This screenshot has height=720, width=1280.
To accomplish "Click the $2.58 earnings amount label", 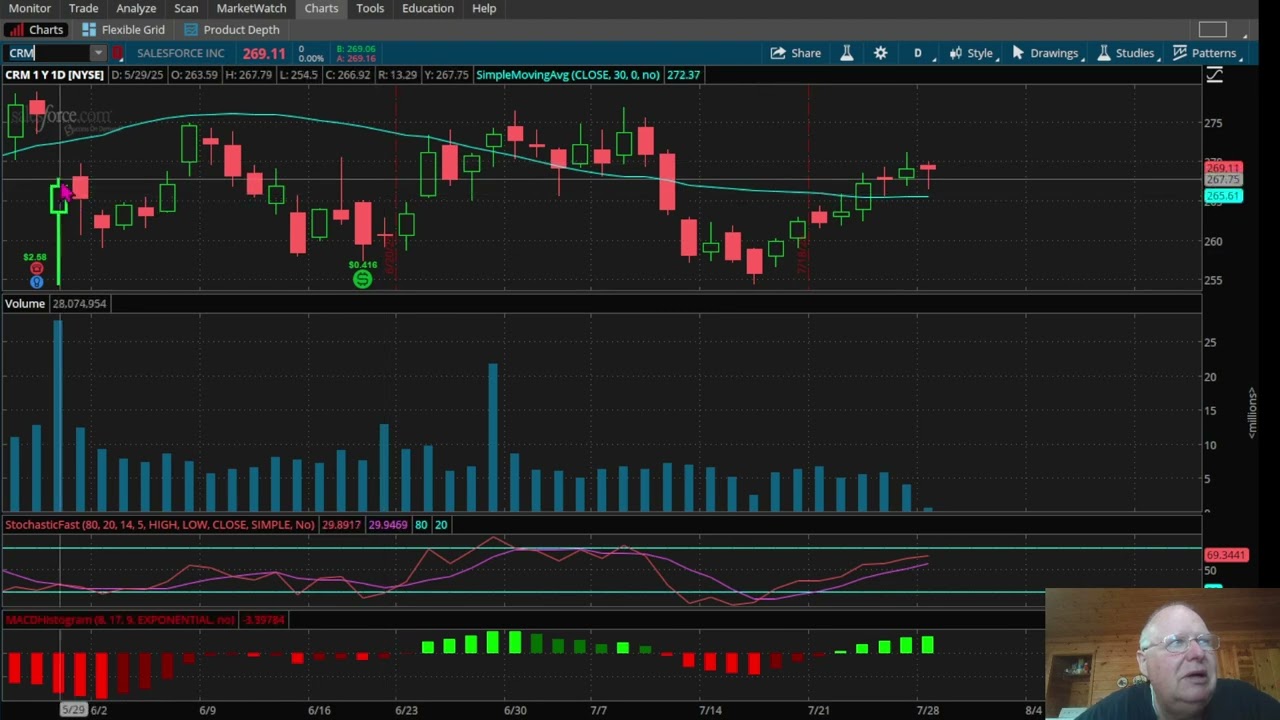I will [x=34, y=257].
